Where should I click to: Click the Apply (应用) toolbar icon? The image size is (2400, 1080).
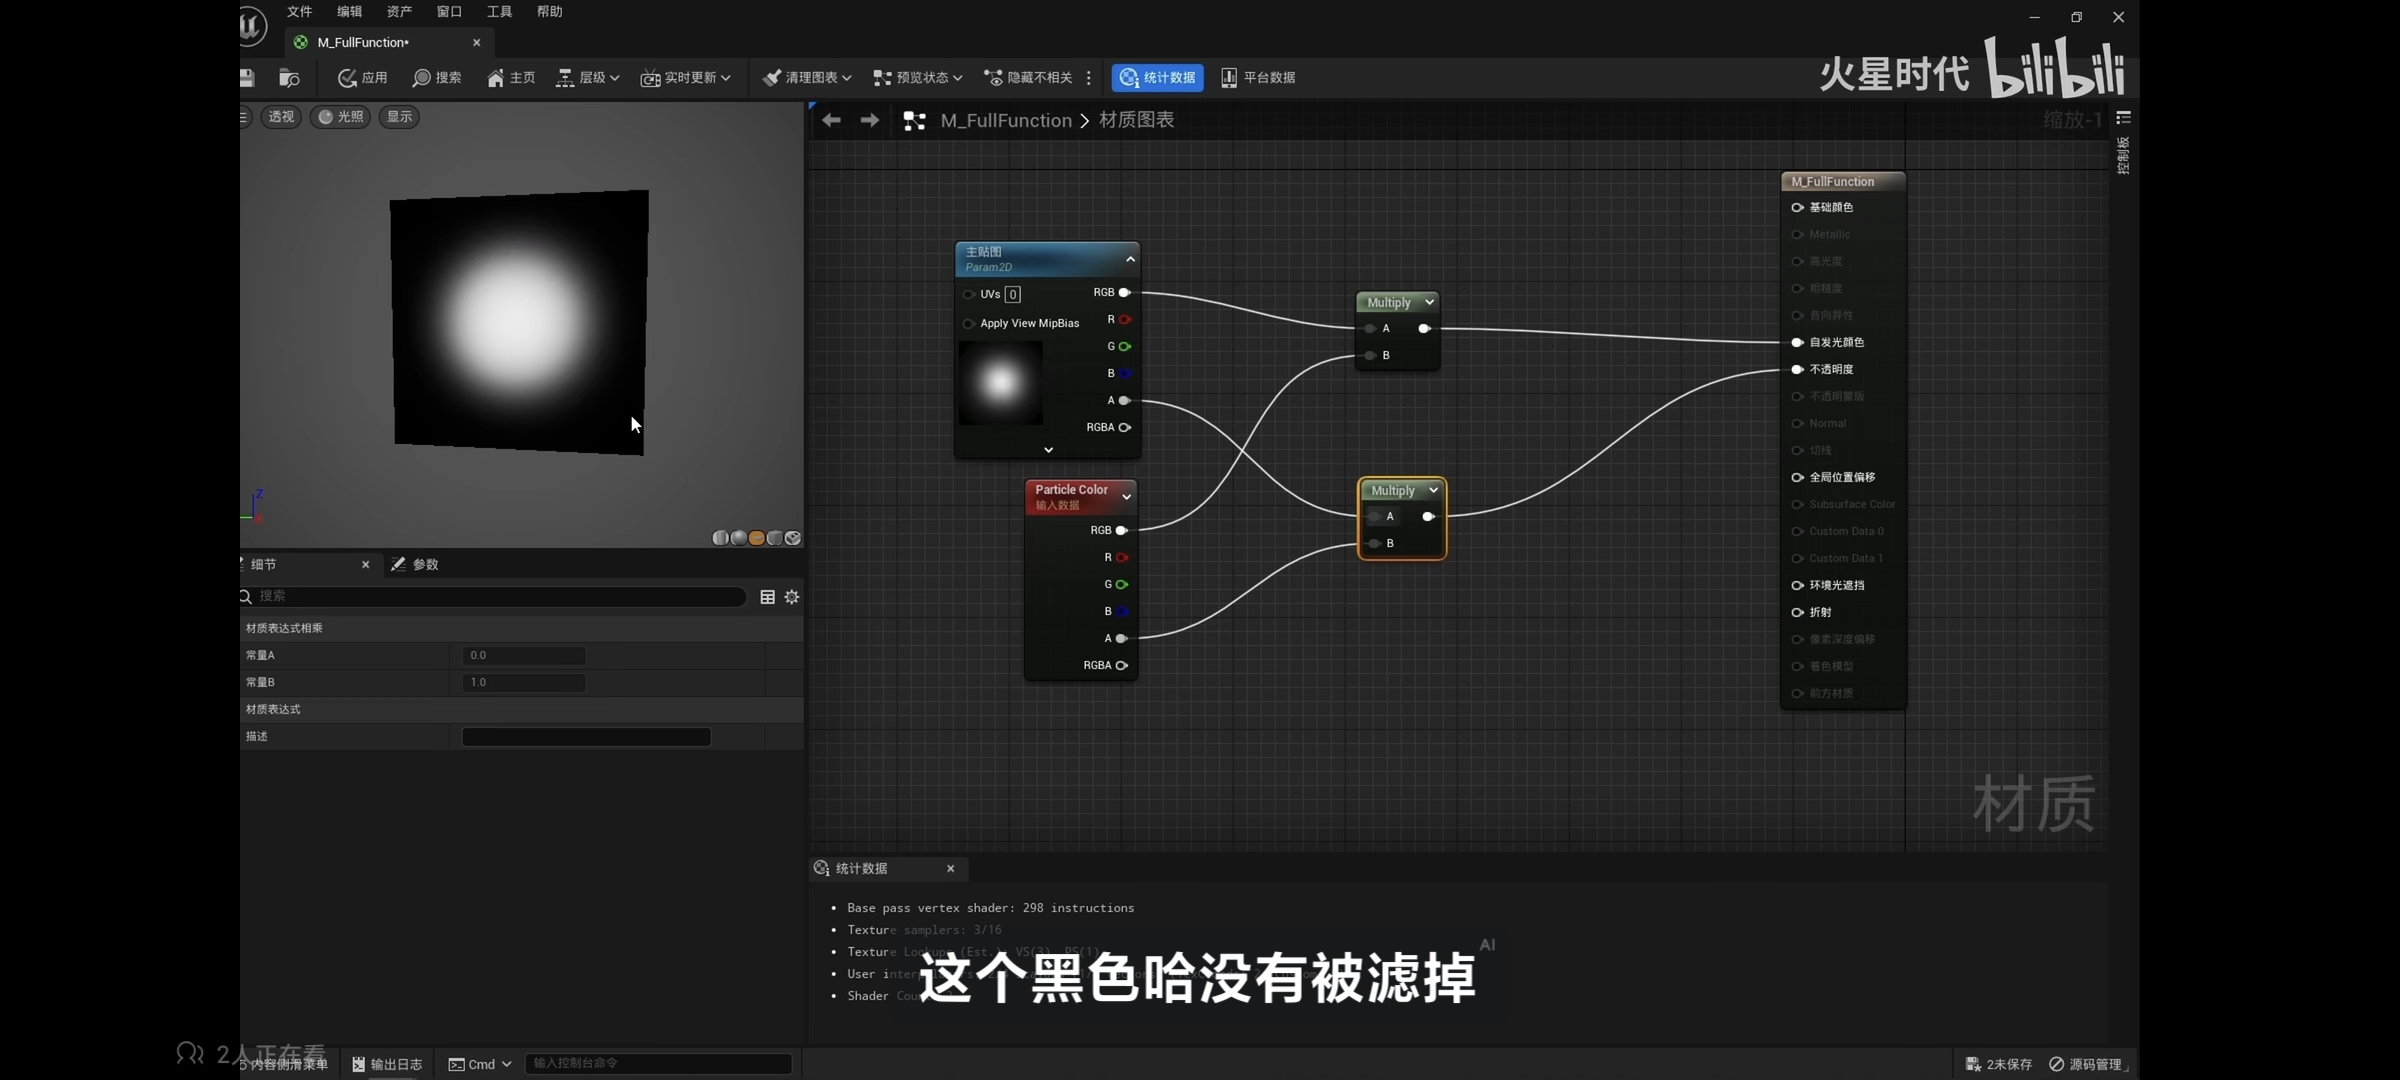click(347, 78)
